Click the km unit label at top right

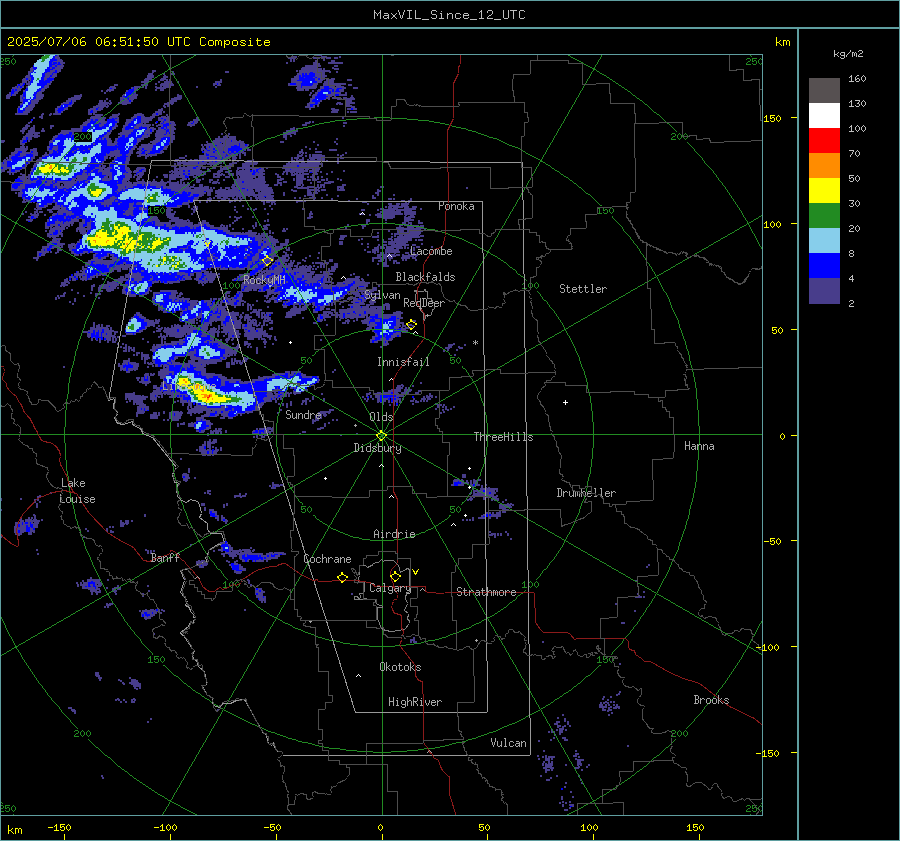point(783,42)
